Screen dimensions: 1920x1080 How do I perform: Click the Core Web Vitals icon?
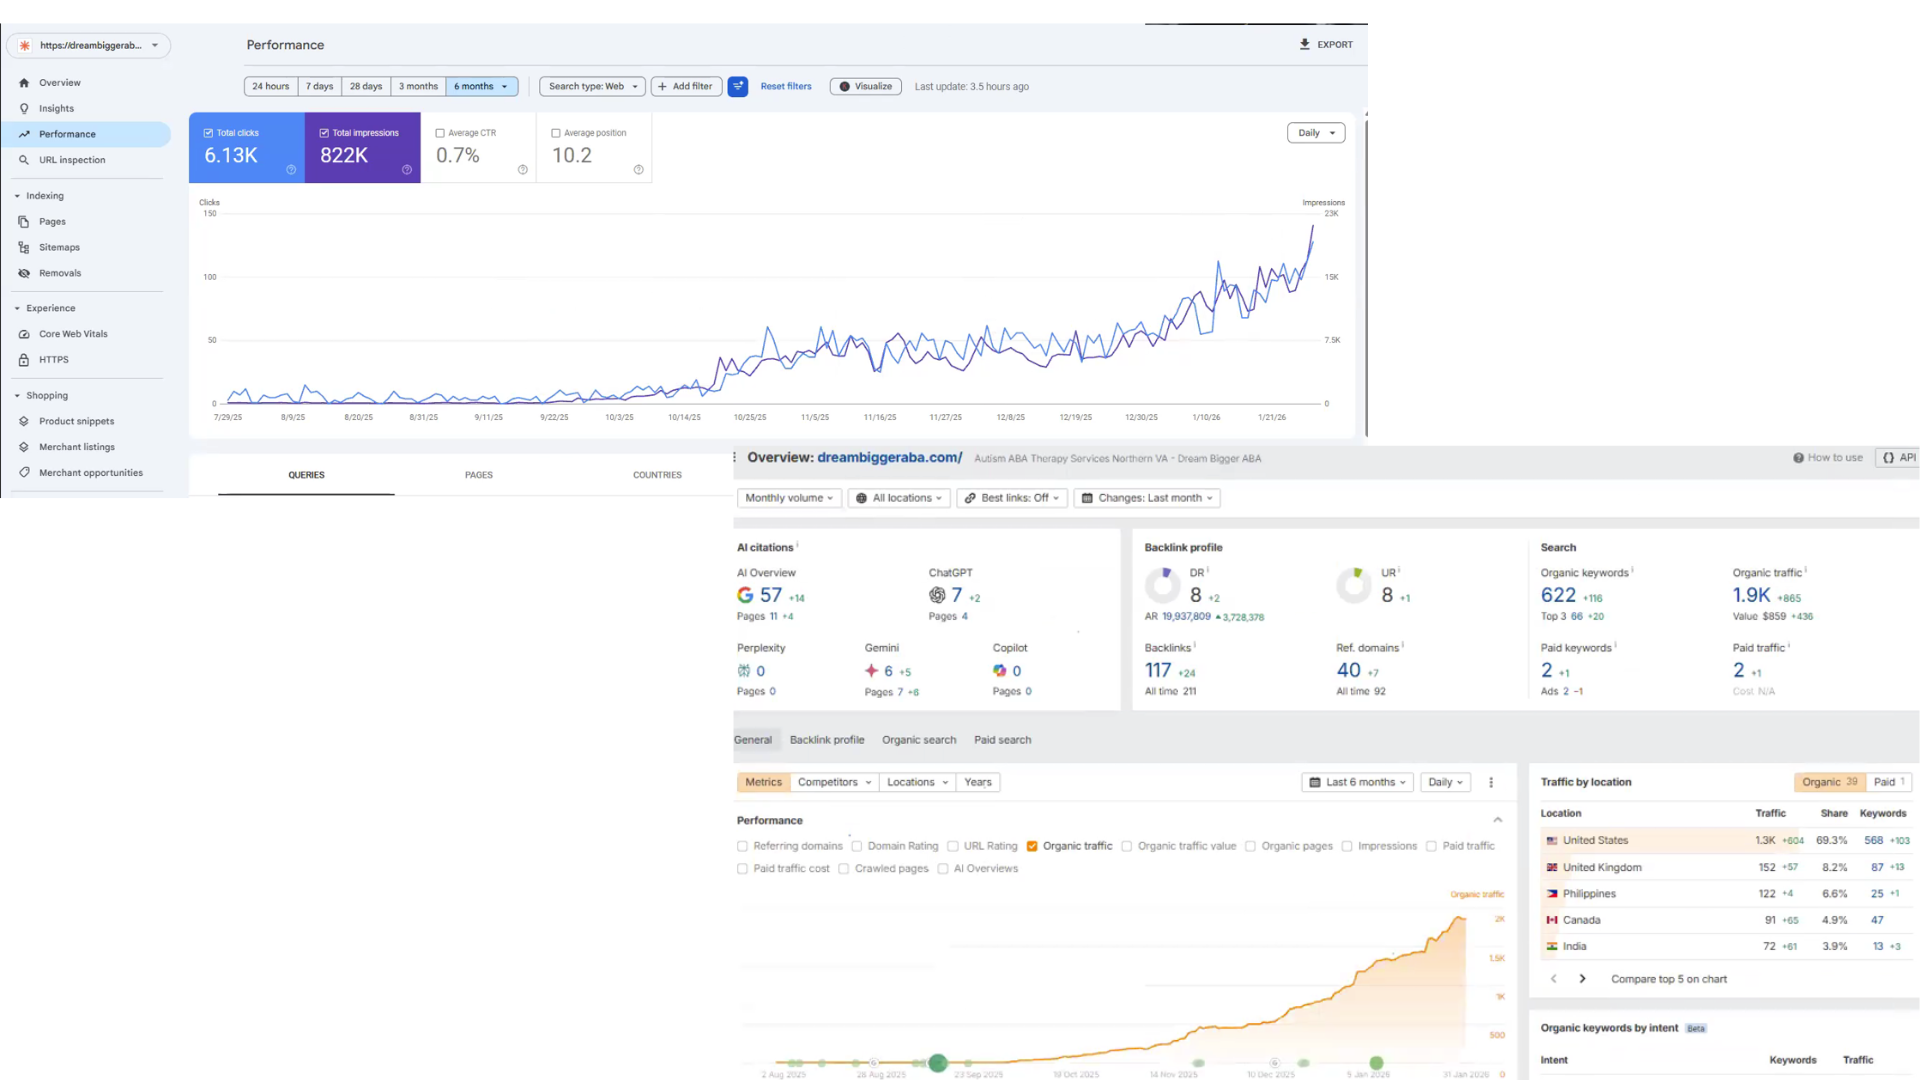(x=24, y=334)
